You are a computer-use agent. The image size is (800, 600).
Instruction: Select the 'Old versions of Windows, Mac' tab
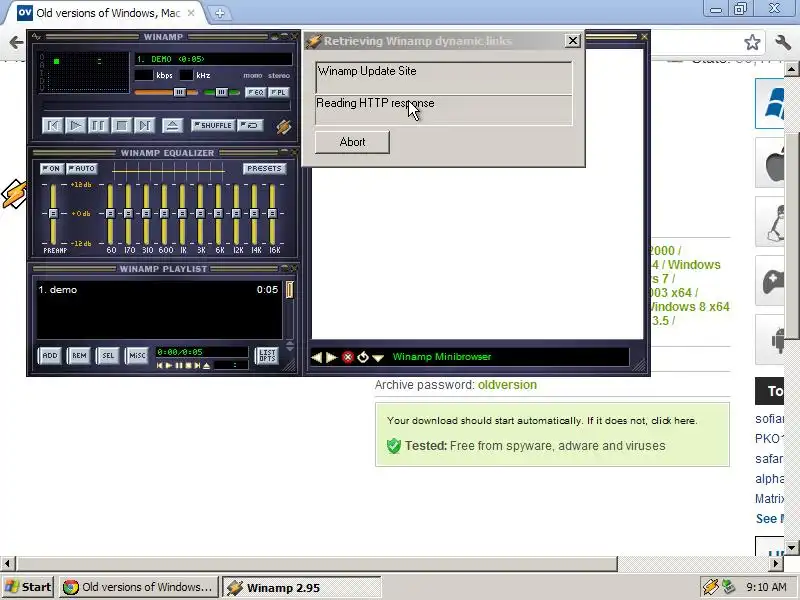point(106,13)
